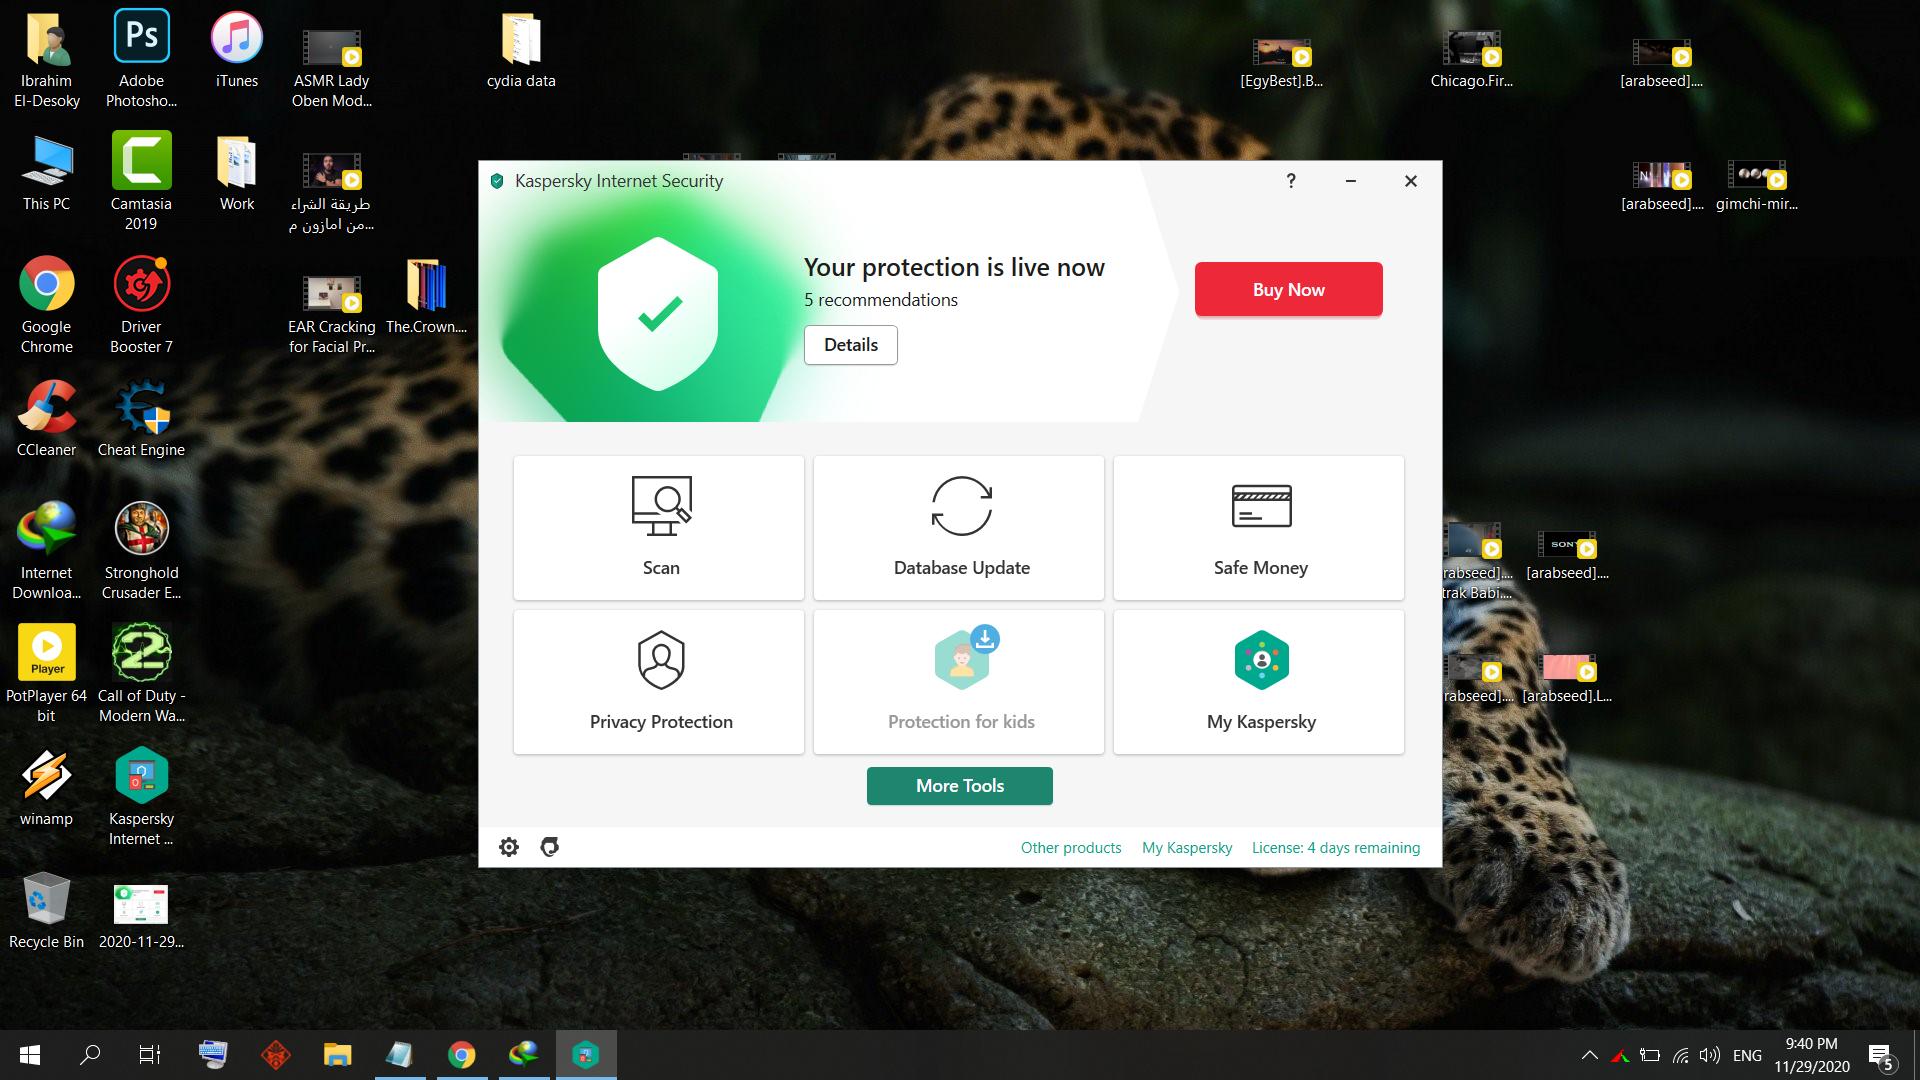Open the My Kaspersky tile
Screen dimensions: 1920x1080
(x=1259, y=682)
